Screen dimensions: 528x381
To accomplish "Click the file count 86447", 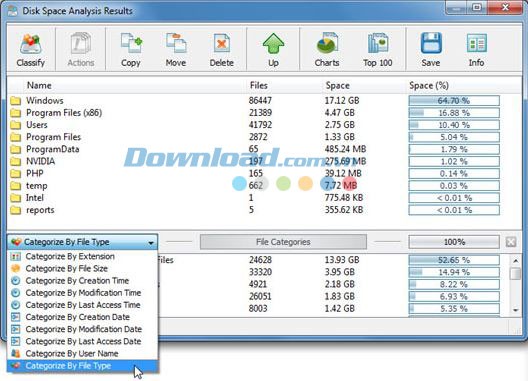I will click(260, 101).
